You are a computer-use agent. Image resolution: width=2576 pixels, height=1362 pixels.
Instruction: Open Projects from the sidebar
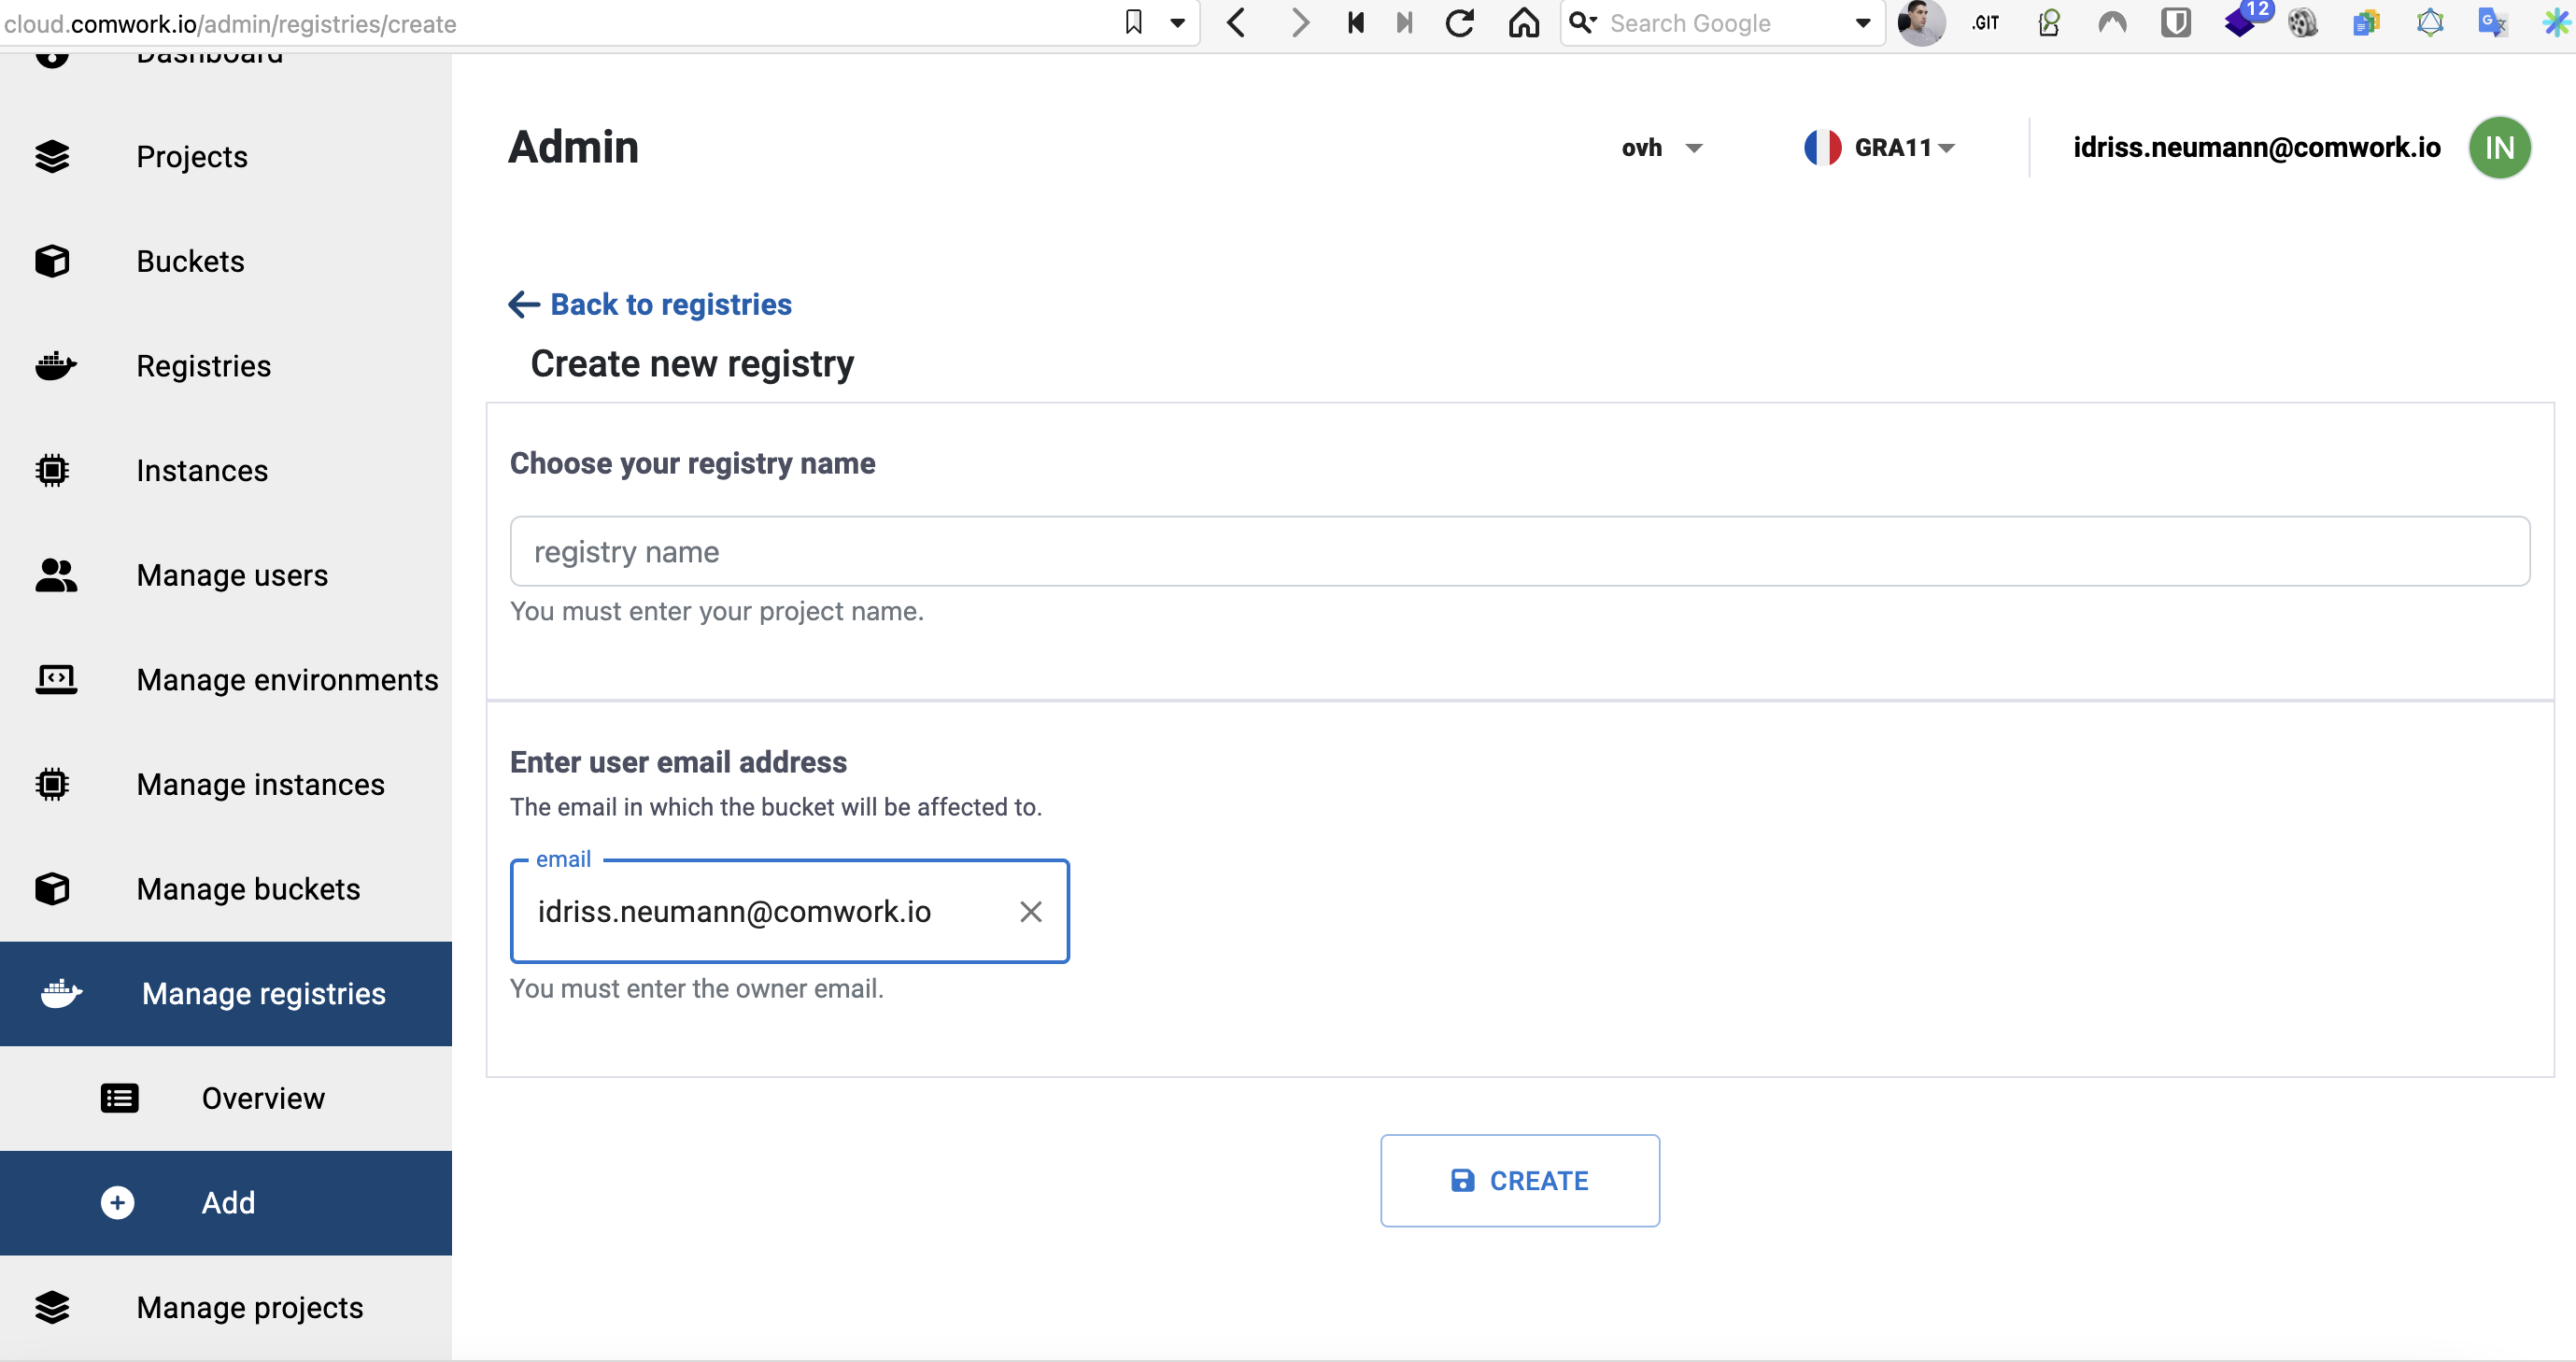(226, 157)
